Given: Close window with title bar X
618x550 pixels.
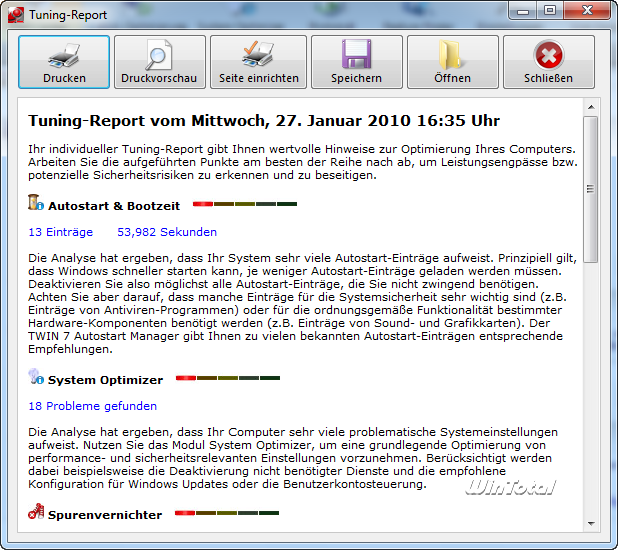Looking at the screenshot, I should click(x=587, y=10).
